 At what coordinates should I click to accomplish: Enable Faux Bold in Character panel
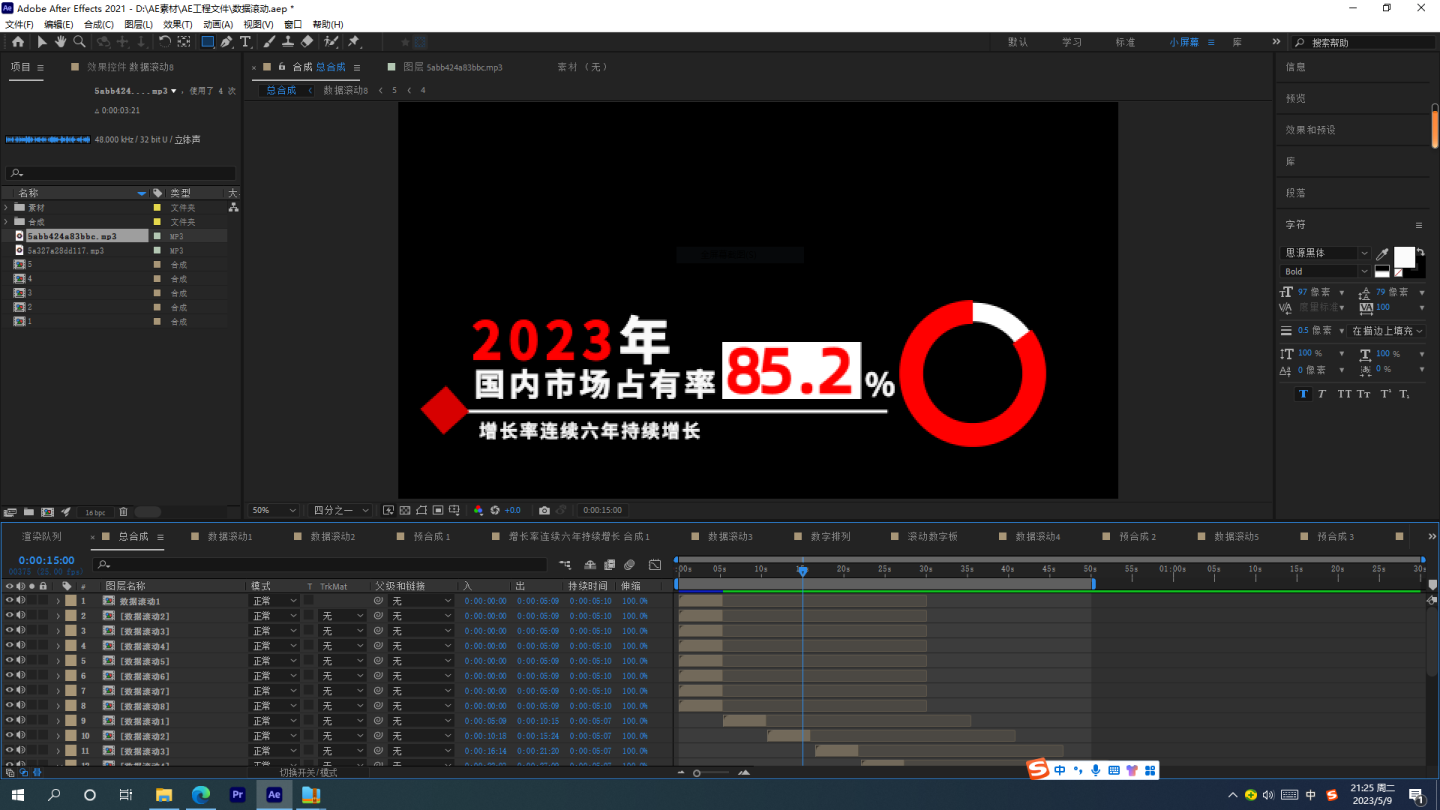point(1303,394)
